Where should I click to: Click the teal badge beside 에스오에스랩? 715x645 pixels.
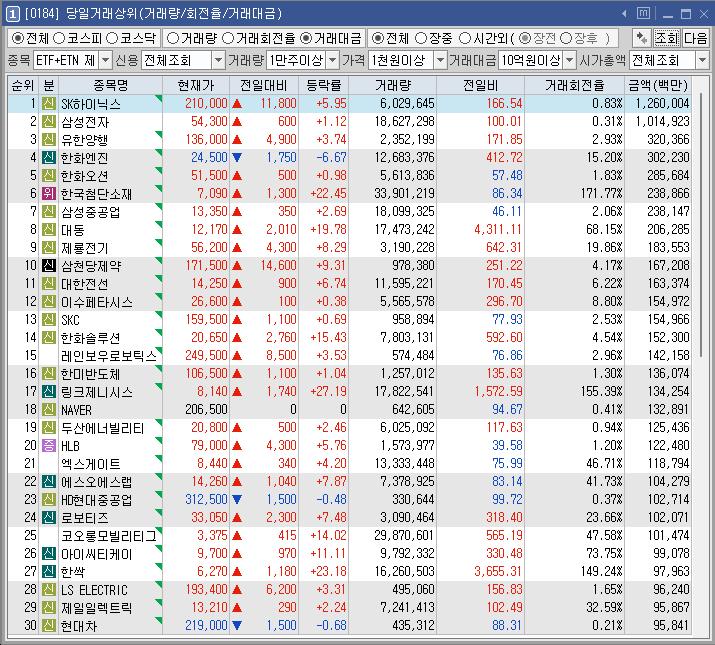49,481
